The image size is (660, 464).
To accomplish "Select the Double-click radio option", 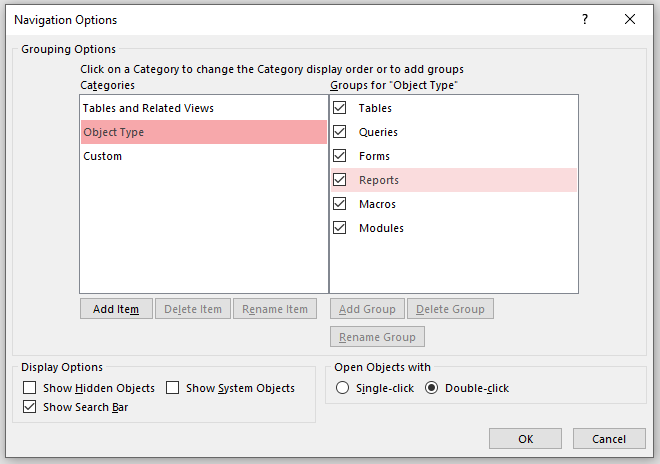I will click(431, 387).
